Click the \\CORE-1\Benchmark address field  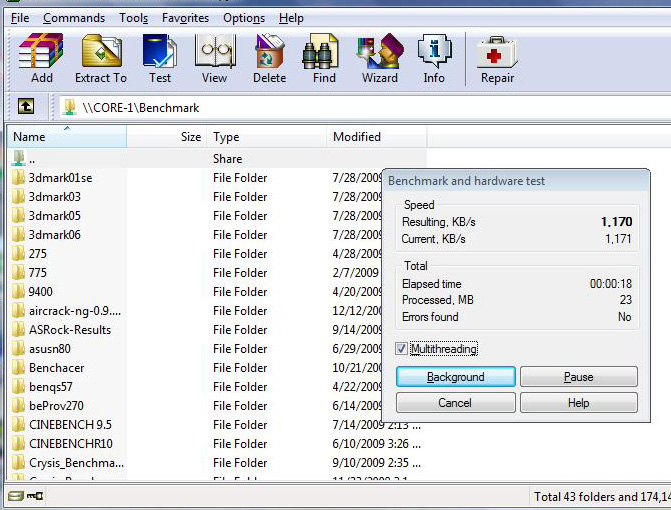coord(364,107)
